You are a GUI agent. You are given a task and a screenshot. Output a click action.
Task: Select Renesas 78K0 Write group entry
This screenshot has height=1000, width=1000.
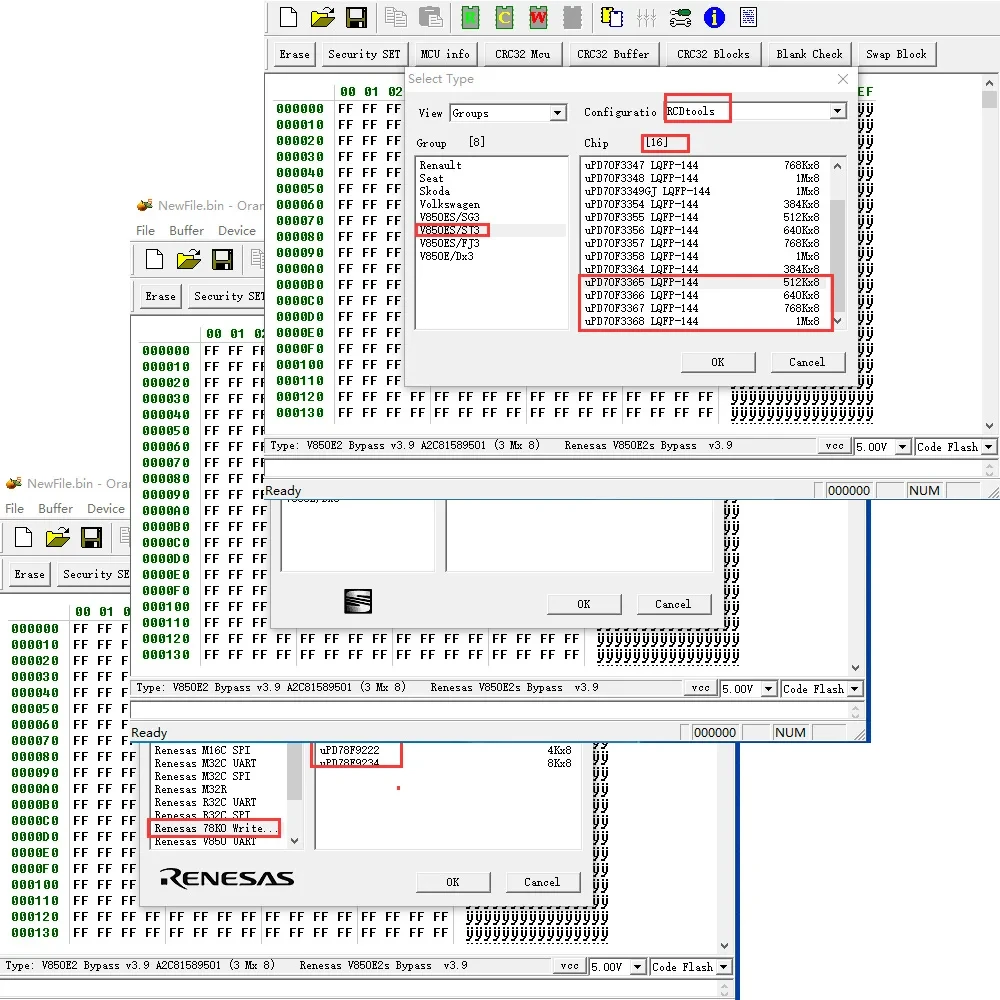click(x=216, y=828)
